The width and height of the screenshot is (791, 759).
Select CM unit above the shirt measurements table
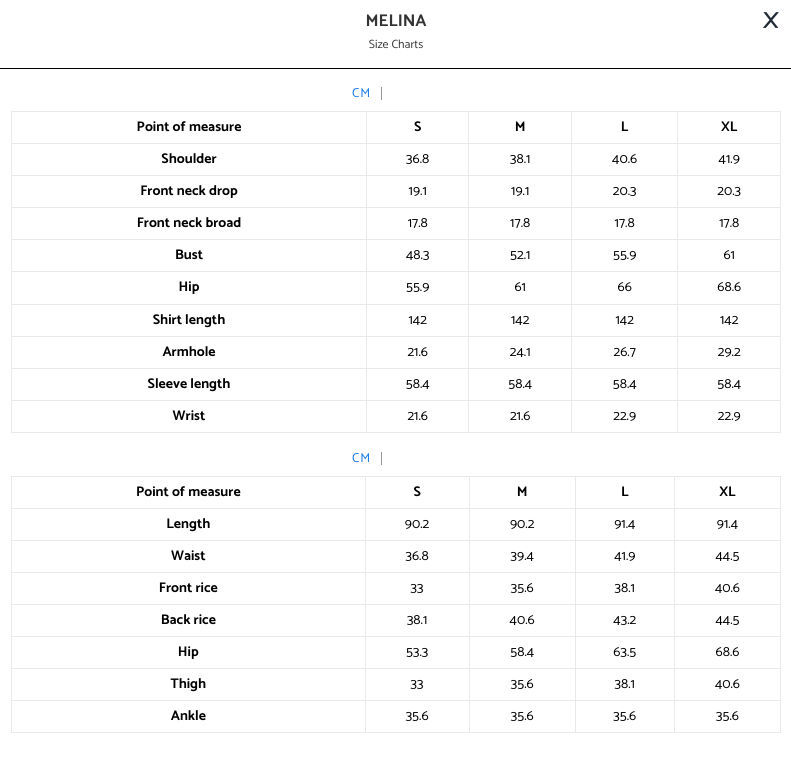tap(361, 93)
